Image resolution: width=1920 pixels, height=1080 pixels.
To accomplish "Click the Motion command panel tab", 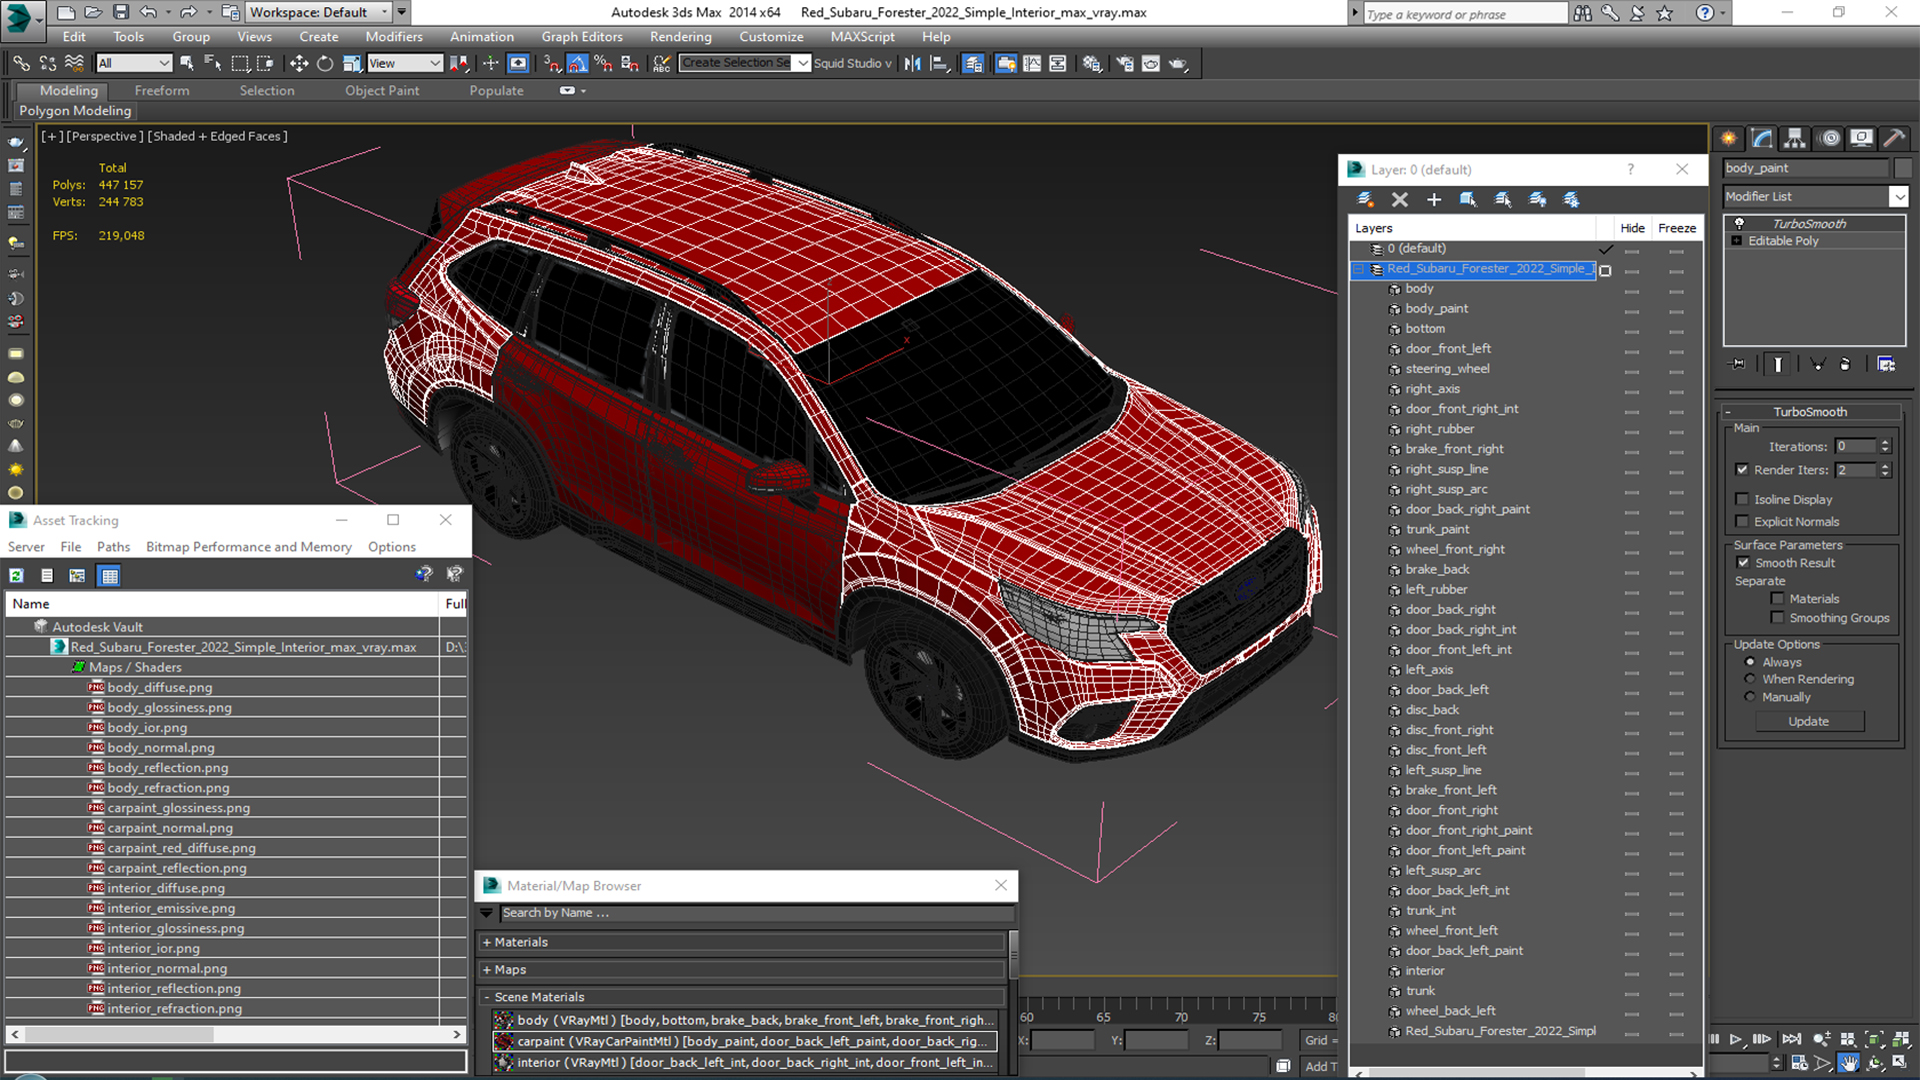I will click(x=1830, y=138).
